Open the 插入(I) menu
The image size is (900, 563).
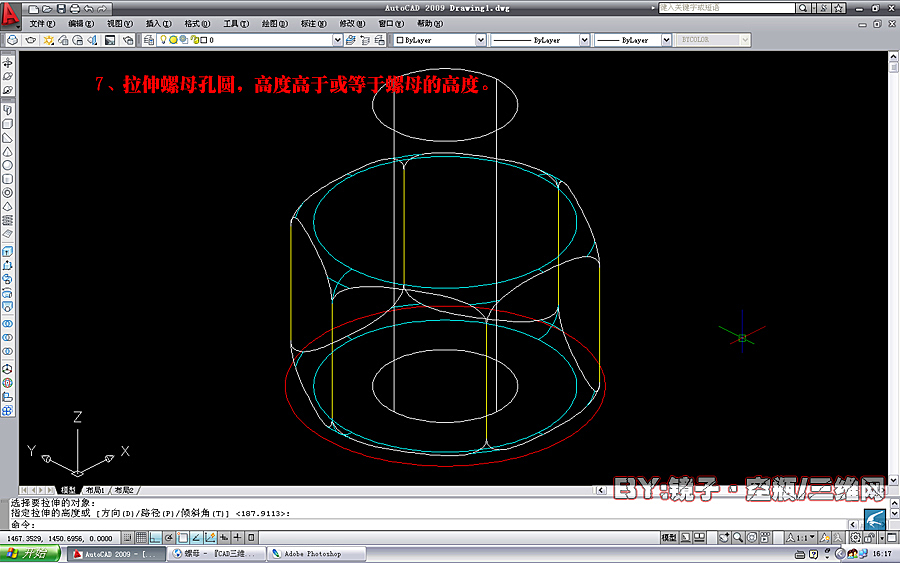point(158,24)
